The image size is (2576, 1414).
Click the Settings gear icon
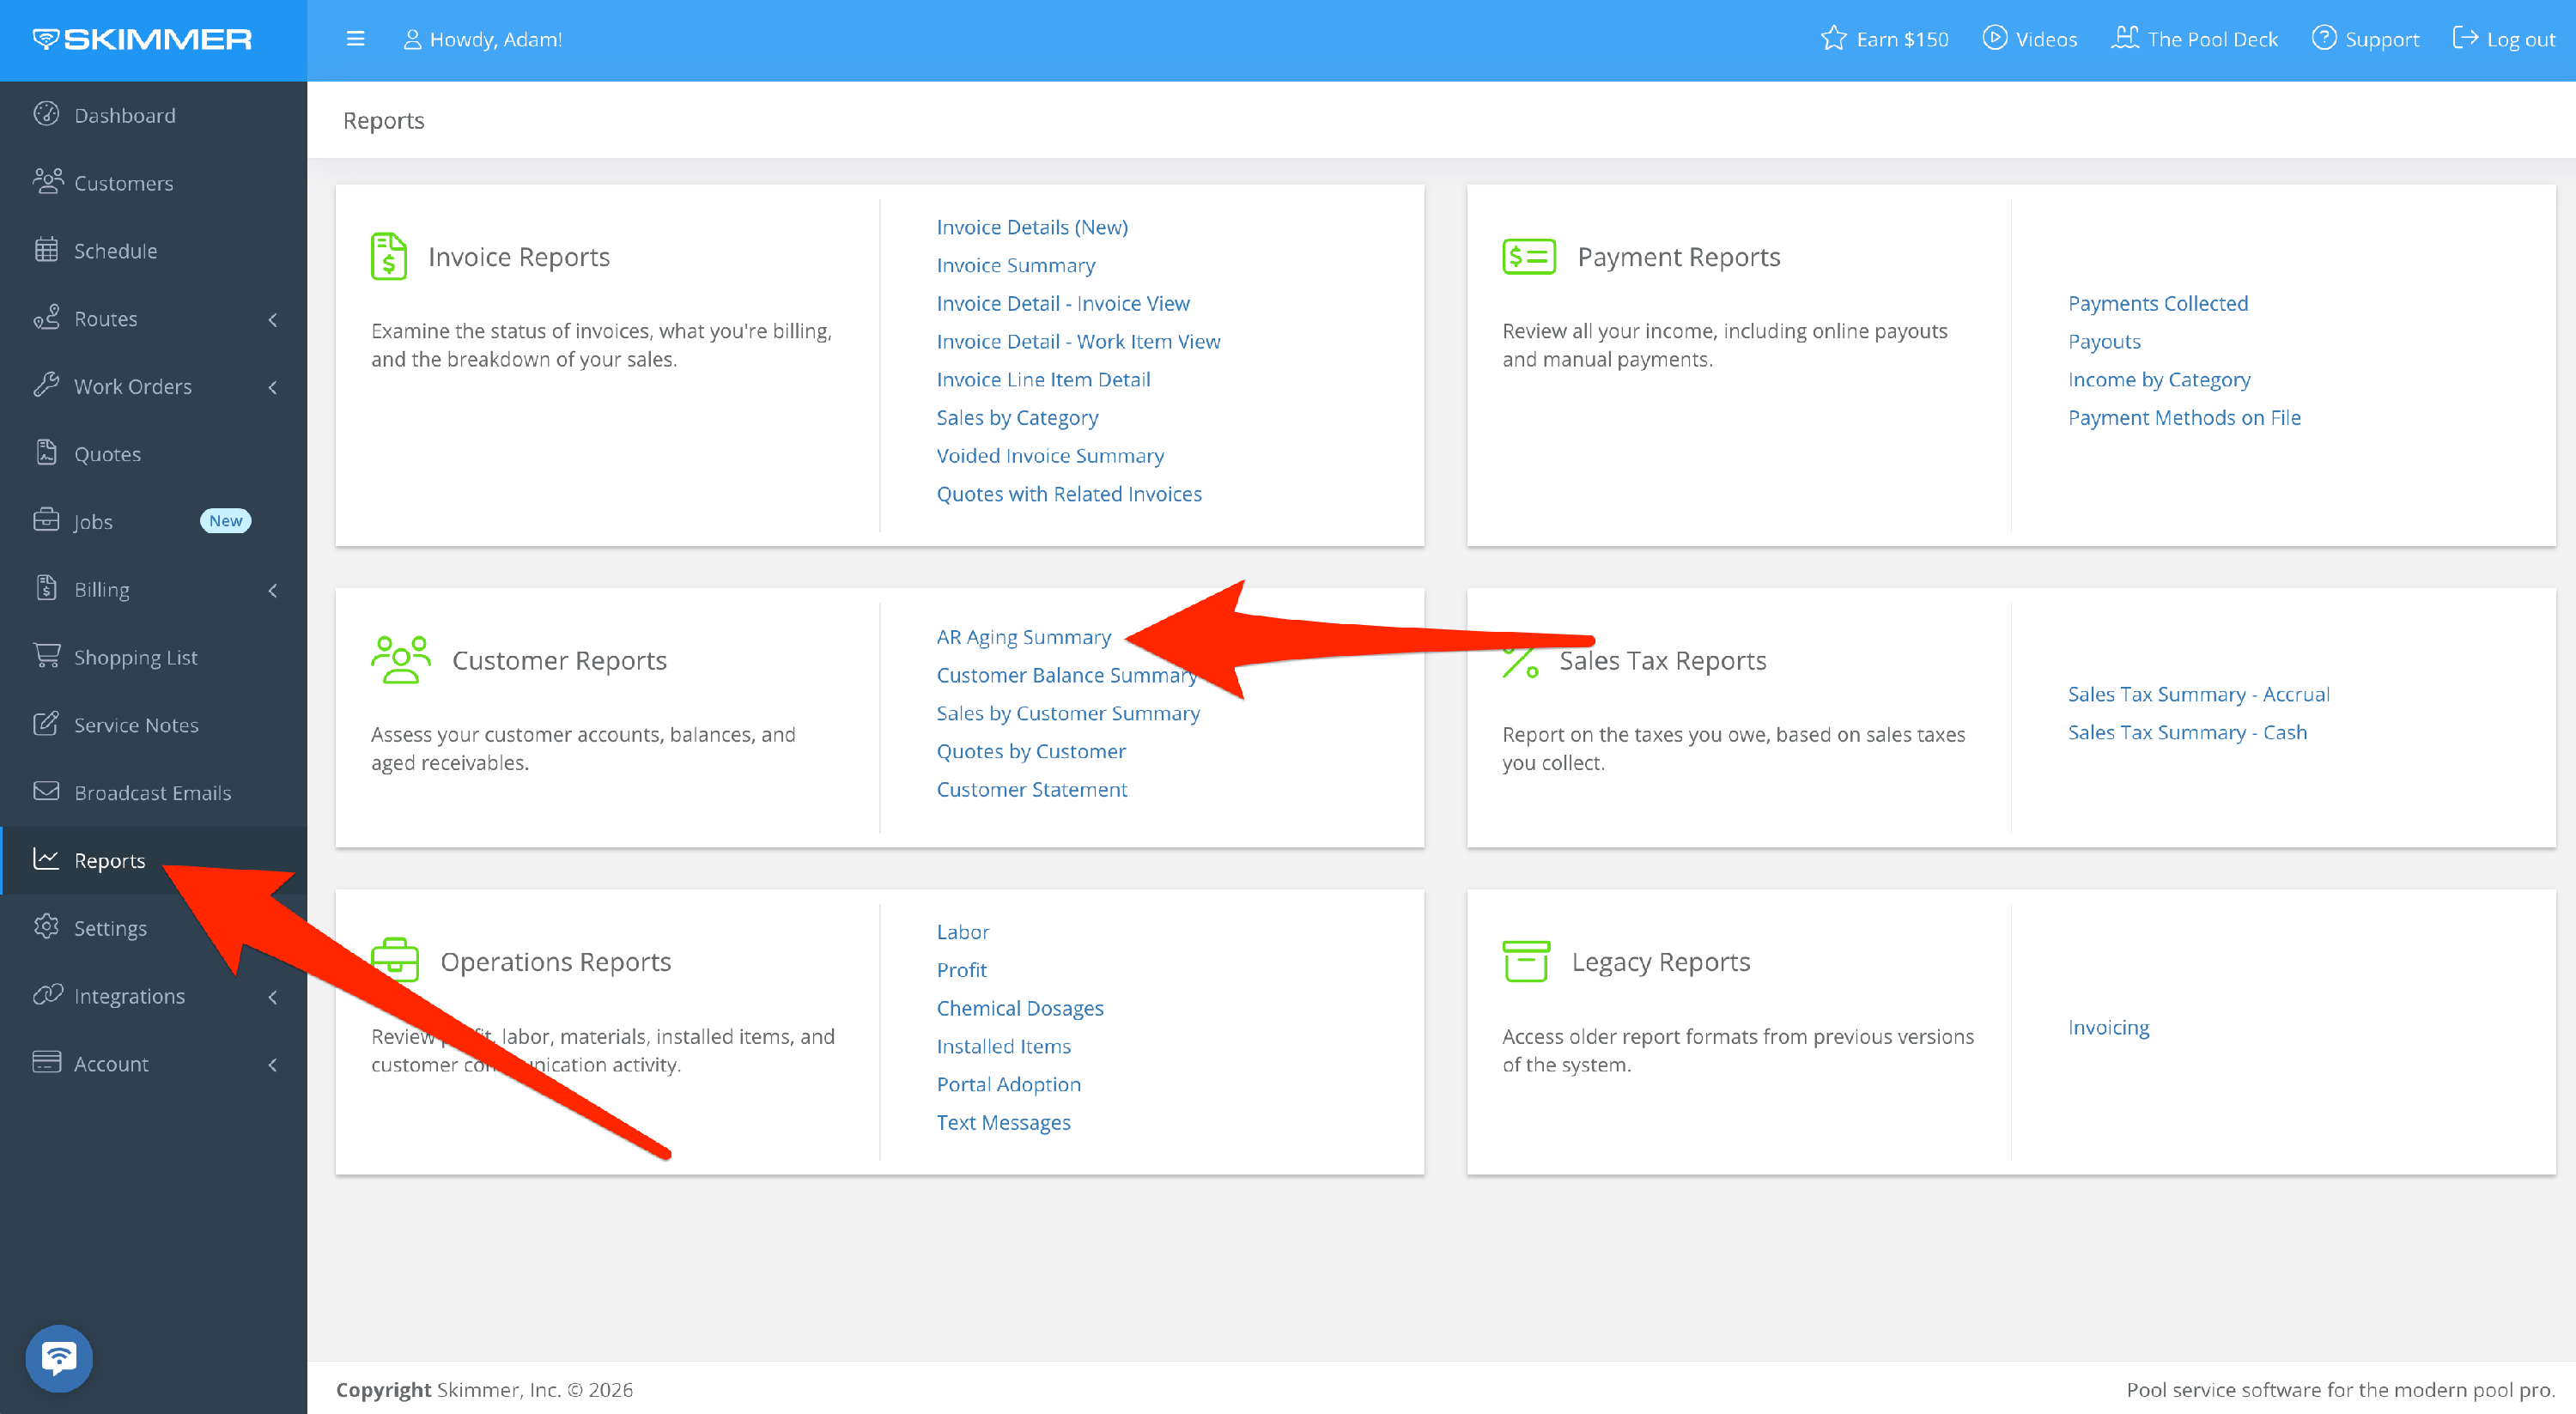click(x=46, y=927)
